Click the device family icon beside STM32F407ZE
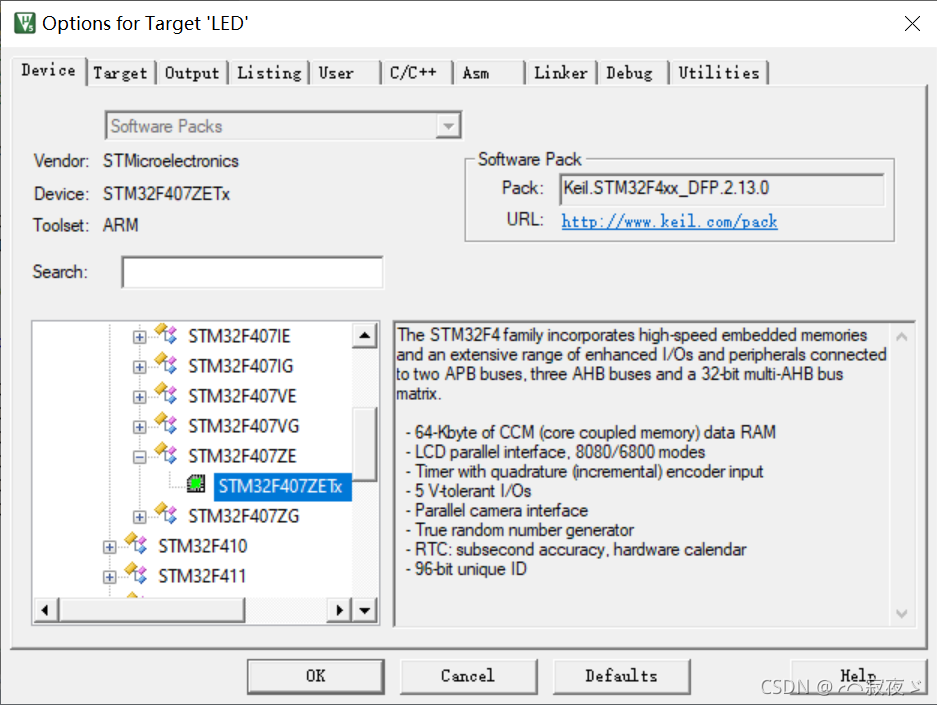 coord(166,454)
